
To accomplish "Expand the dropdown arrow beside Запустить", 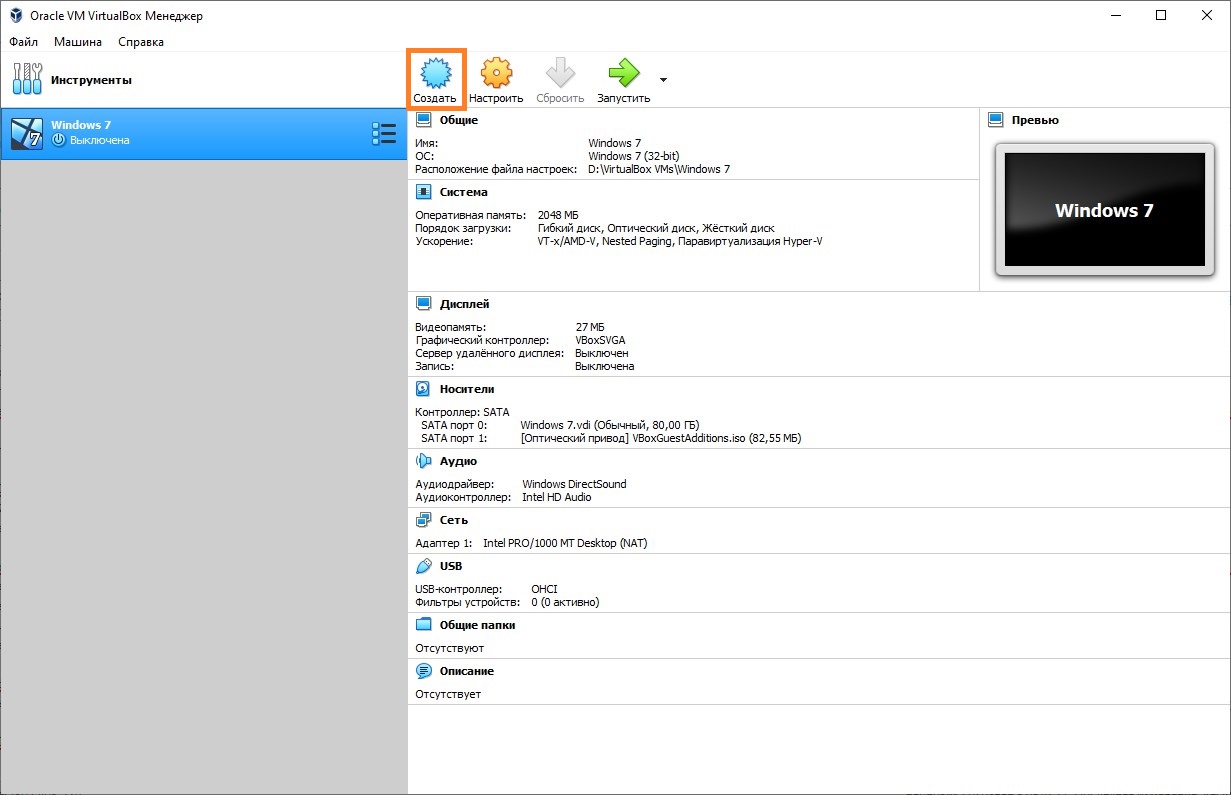I will pyautogui.click(x=663, y=80).
